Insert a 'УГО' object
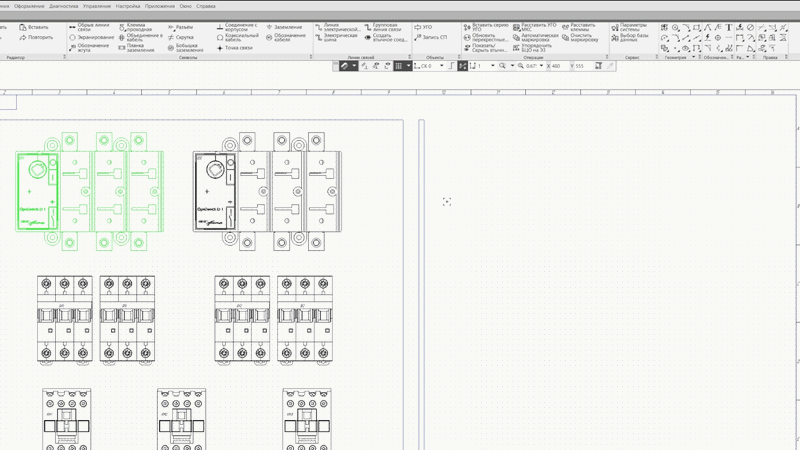The image size is (800, 450). coord(423,27)
